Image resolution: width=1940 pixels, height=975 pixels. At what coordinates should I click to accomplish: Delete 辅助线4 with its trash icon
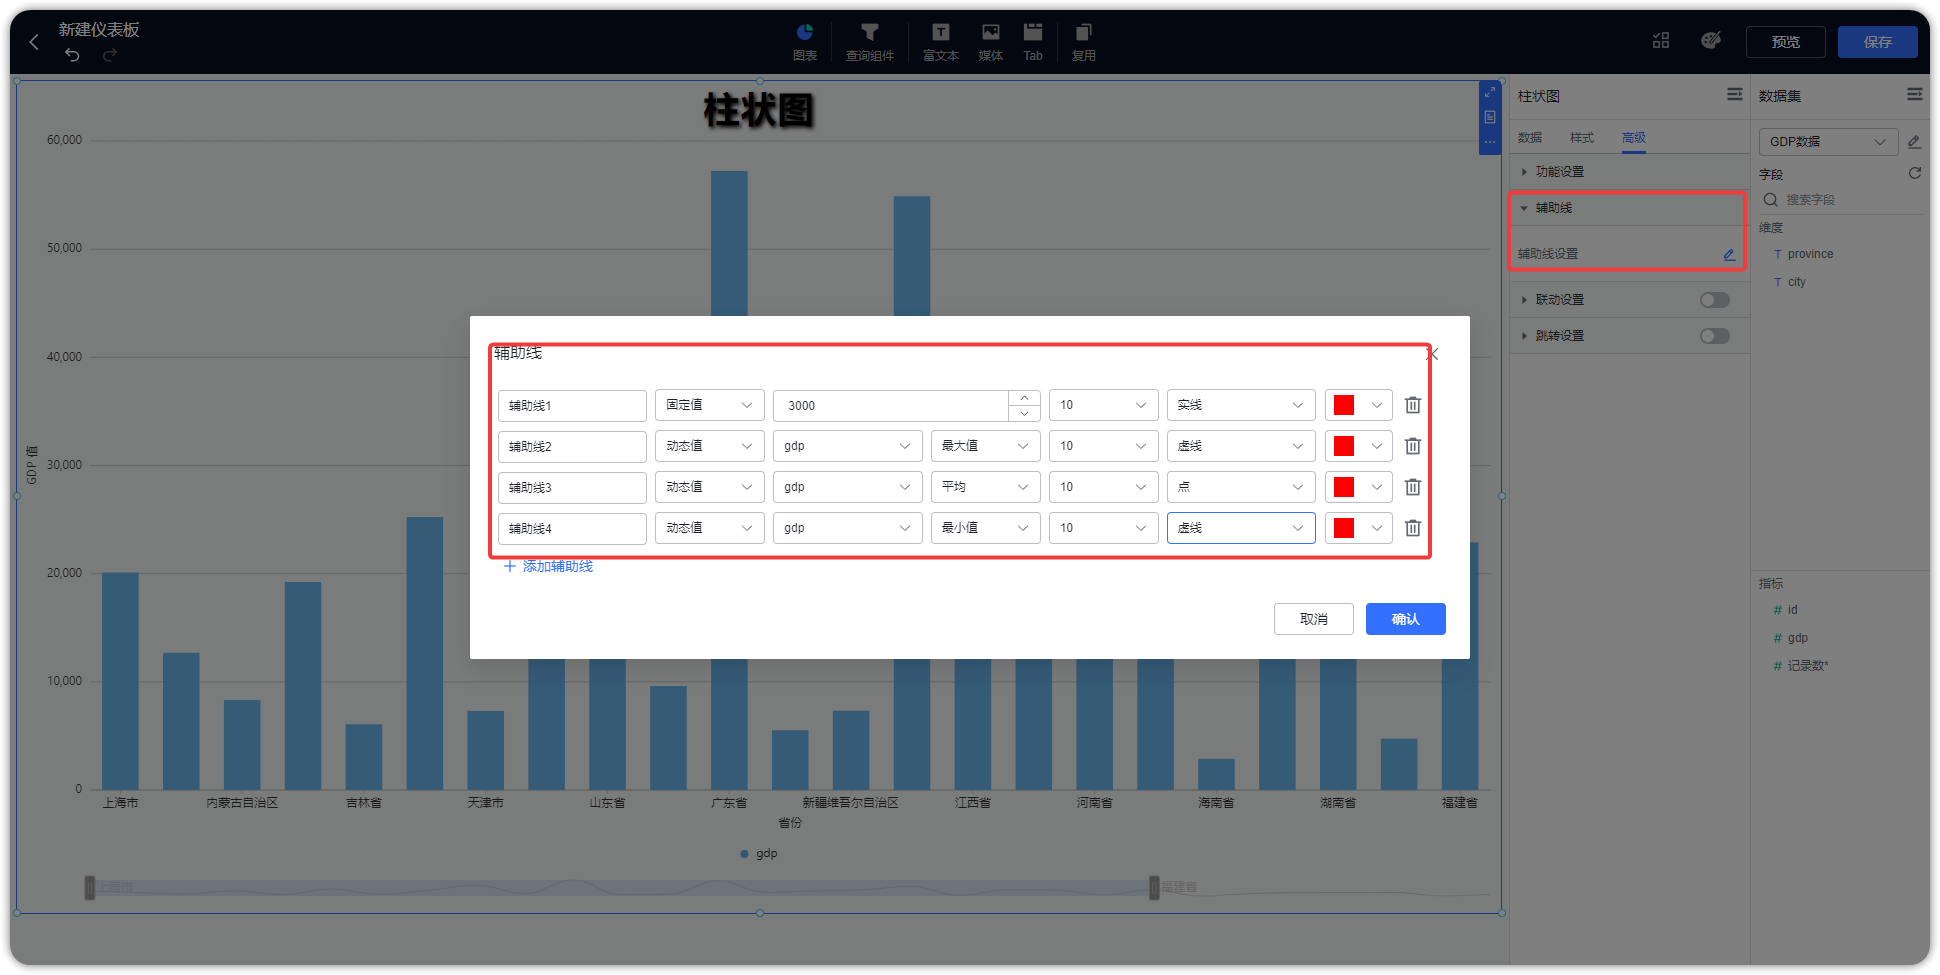click(1413, 528)
